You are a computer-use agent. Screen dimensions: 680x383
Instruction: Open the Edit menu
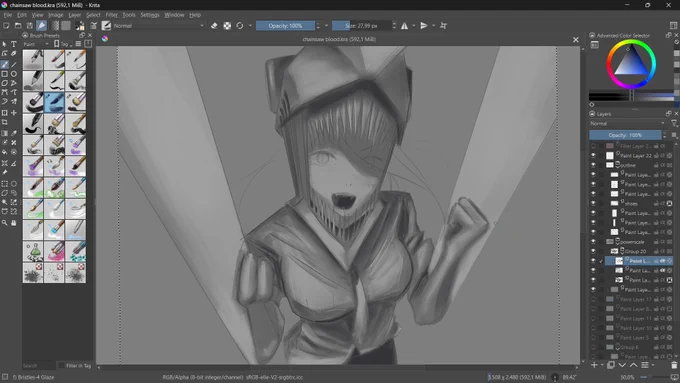tap(22, 15)
